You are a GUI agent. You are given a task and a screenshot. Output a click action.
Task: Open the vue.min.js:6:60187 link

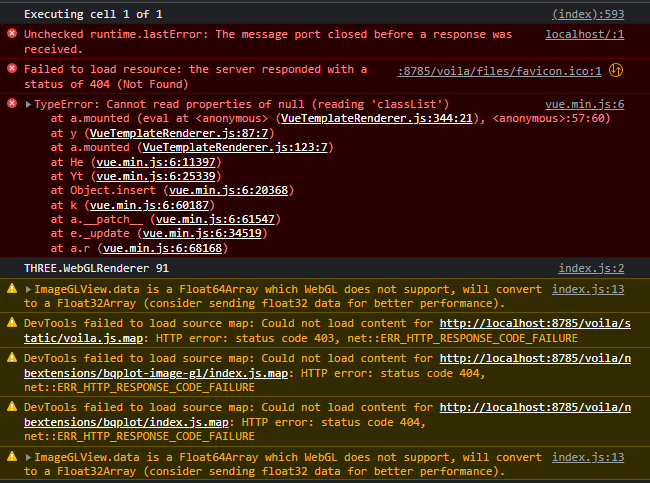149,205
